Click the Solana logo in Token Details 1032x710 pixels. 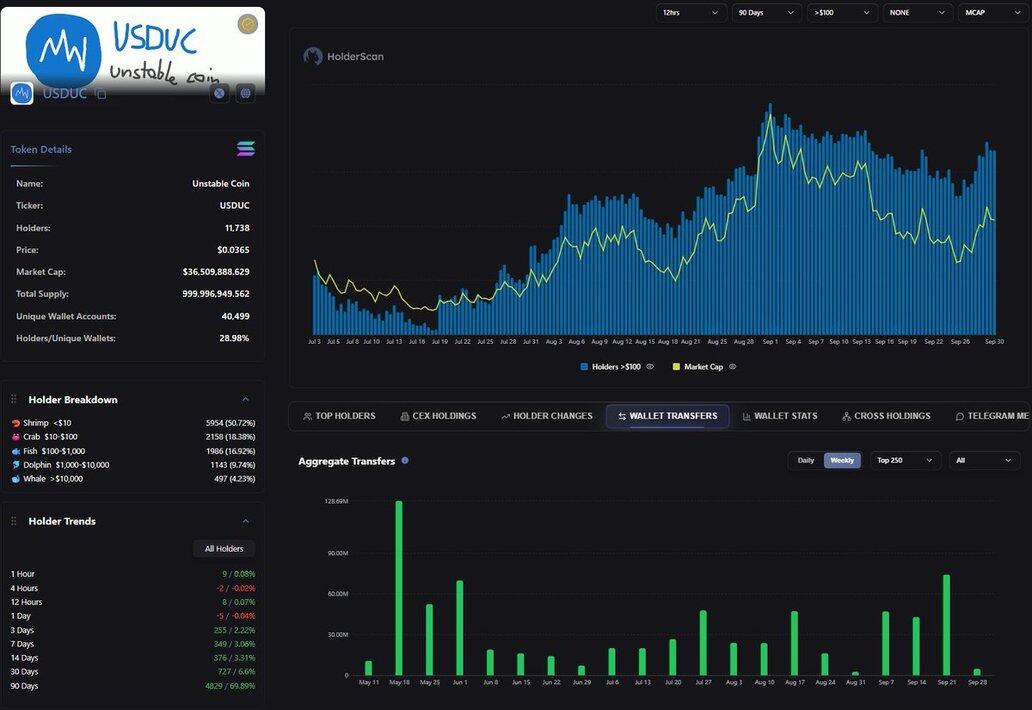point(245,149)
